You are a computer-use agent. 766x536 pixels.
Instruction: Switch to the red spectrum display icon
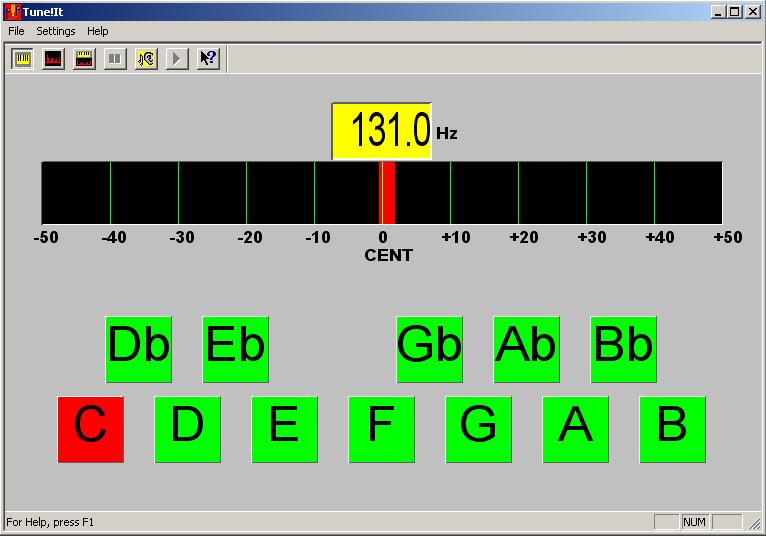53,59
